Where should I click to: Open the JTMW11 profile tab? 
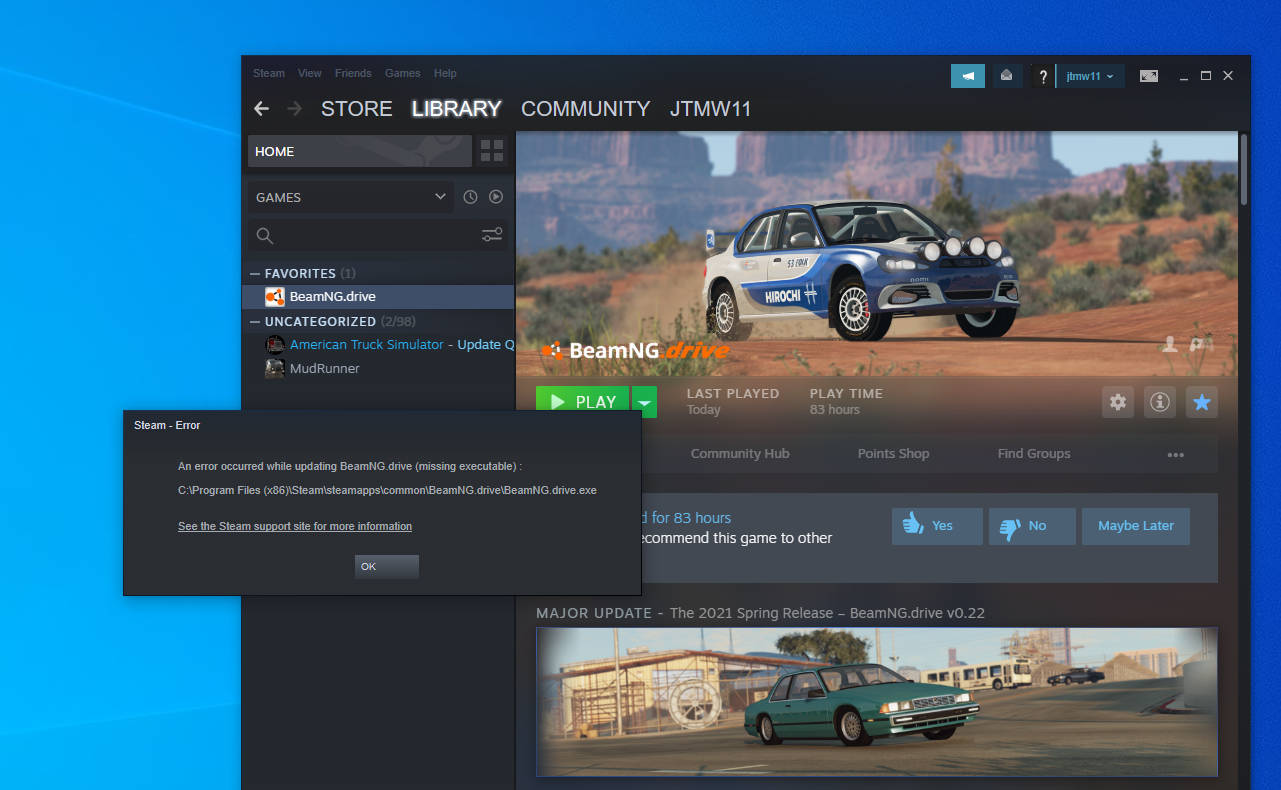(x=710, y=109)
